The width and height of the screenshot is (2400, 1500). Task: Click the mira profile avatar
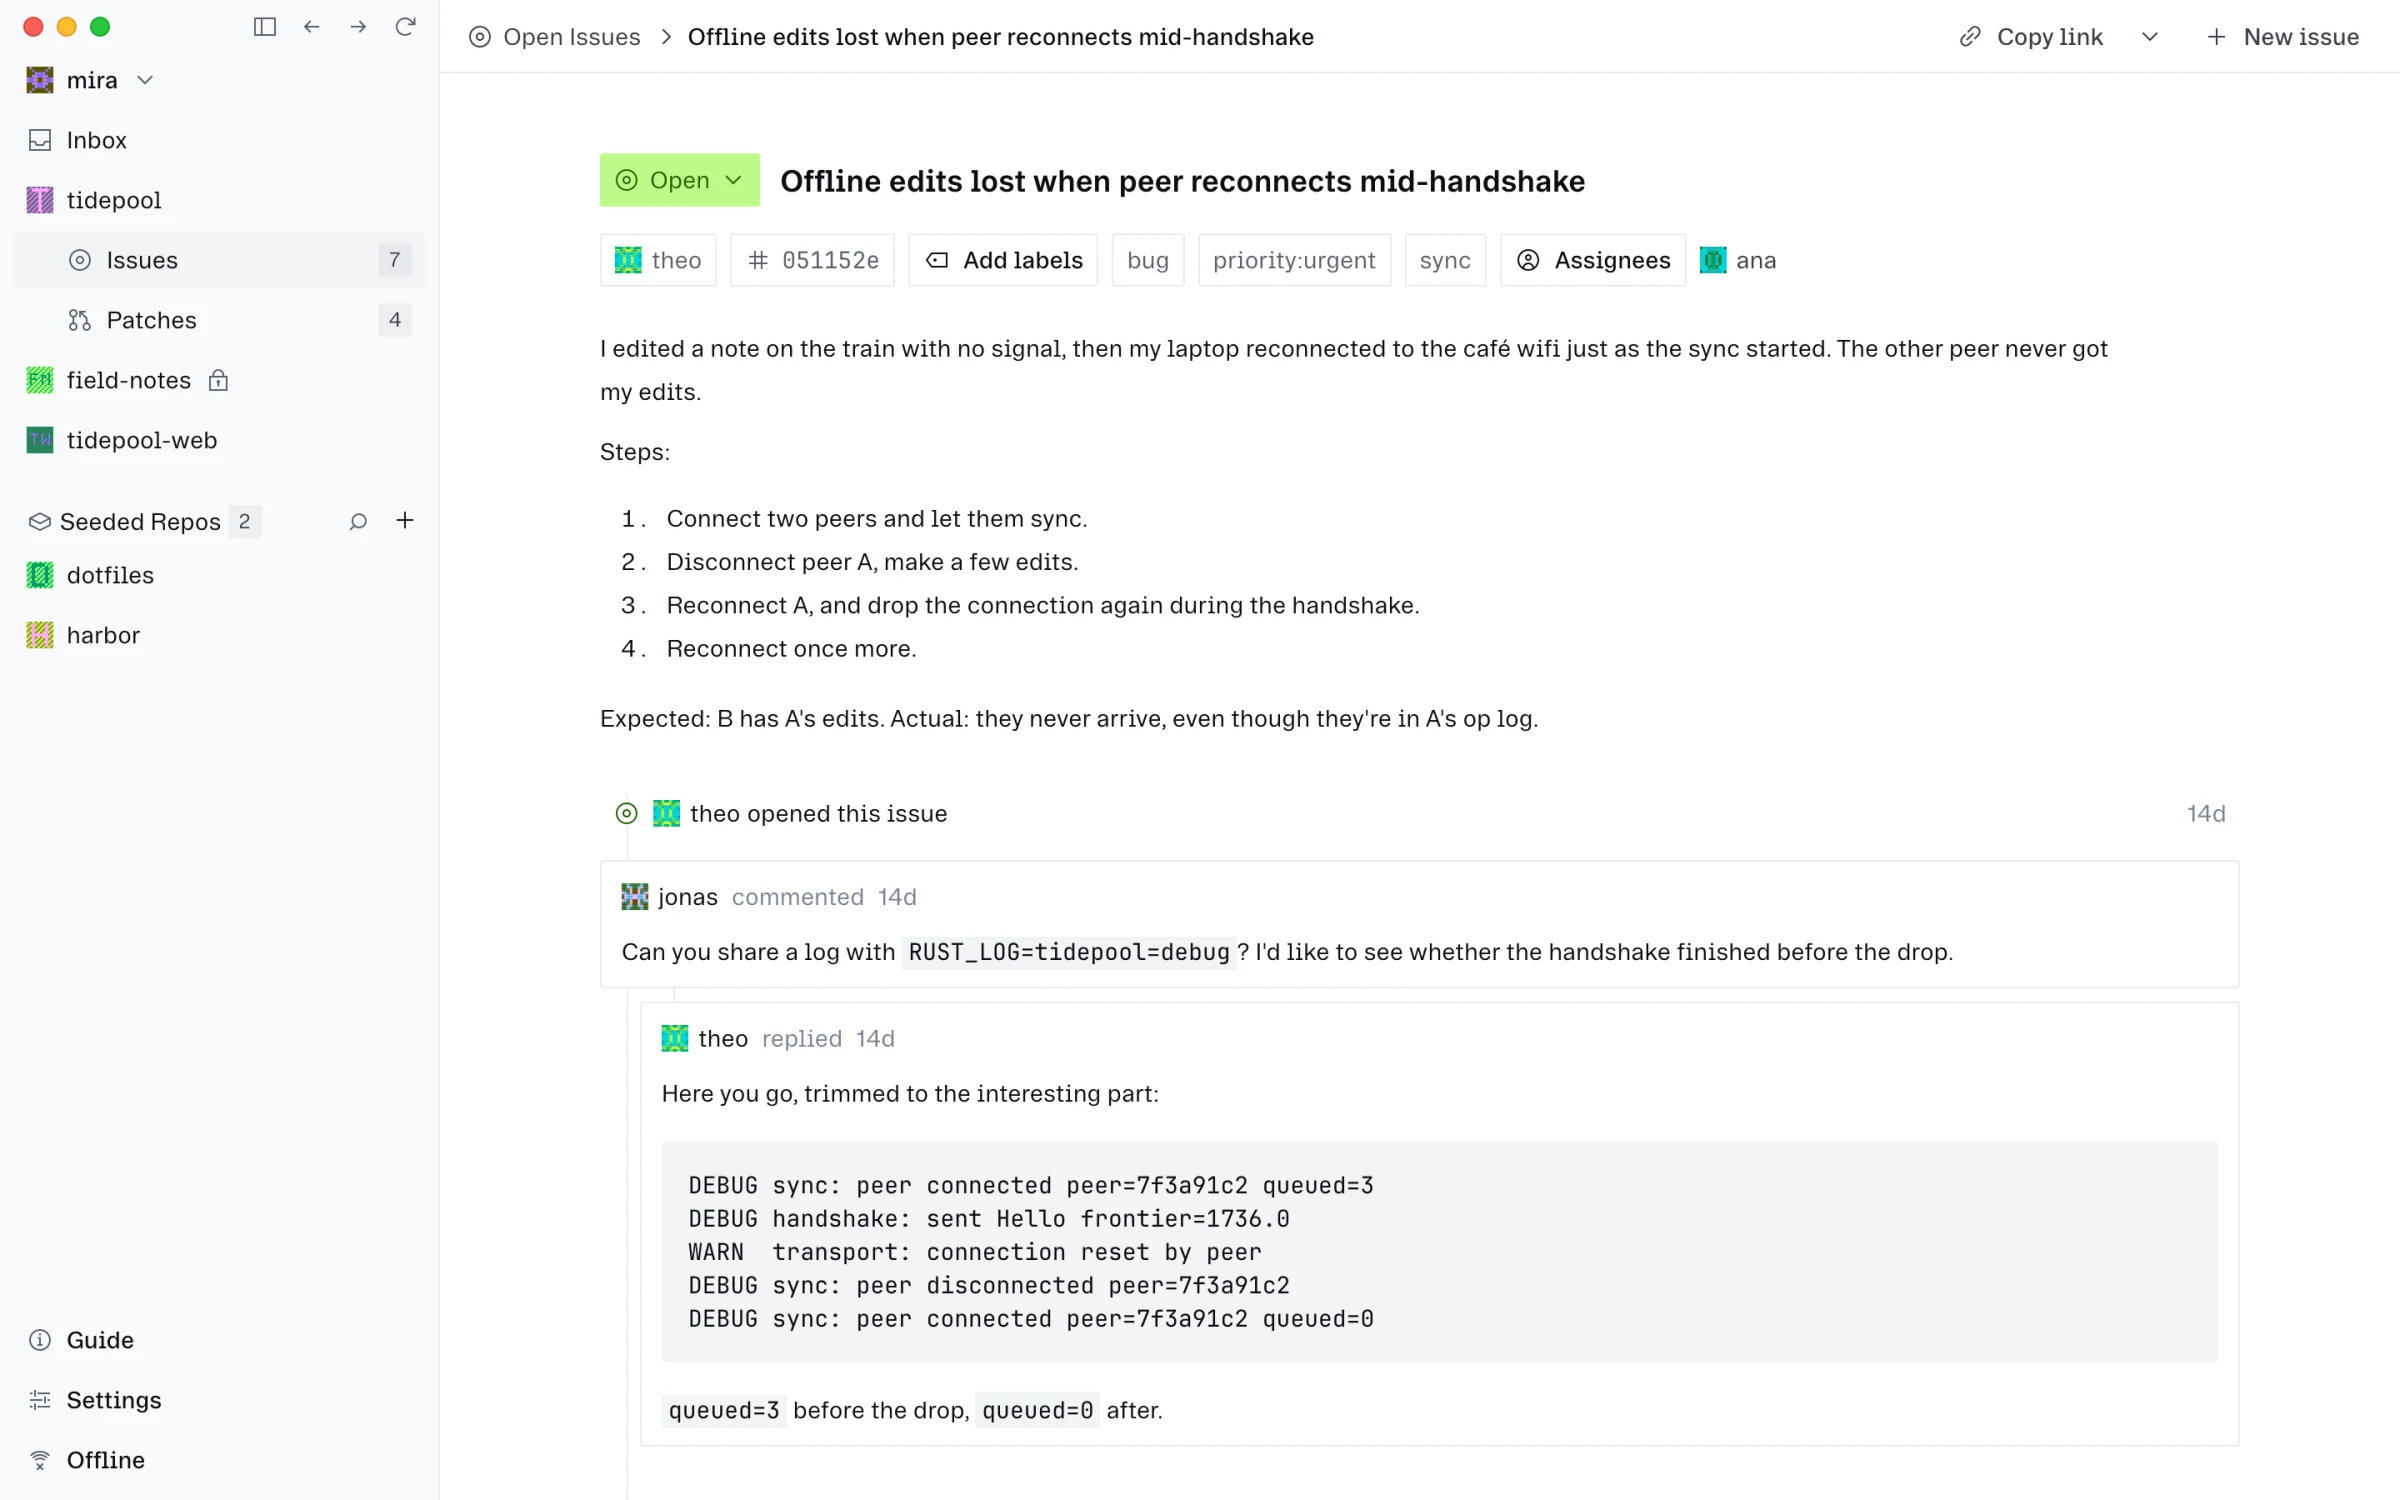pyautogui.click(x=40, y=80)
